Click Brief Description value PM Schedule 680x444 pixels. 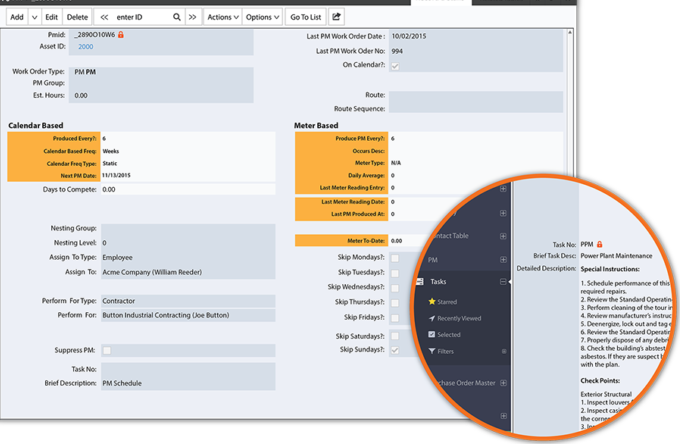[122, 383]
